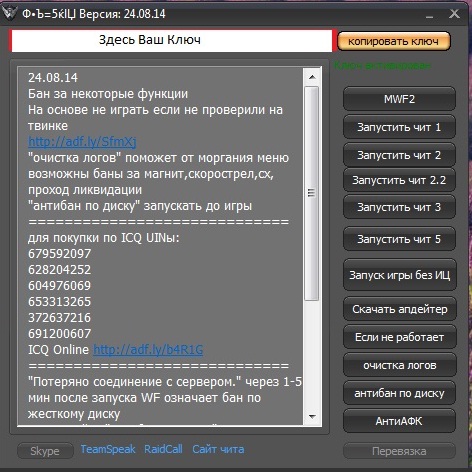Viewport: 472px width, 472px height.
Task: Launch «Запустить чит 3»
Action: [x=399, y=207]
